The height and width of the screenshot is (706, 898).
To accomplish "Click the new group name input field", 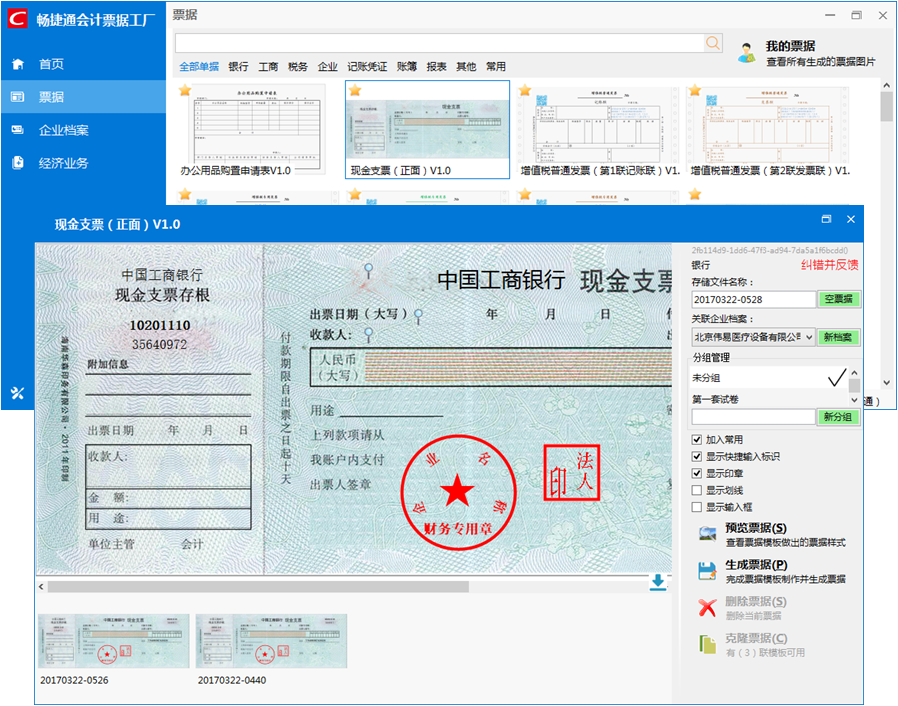I will pyautogui.click(x=754, y=417).
